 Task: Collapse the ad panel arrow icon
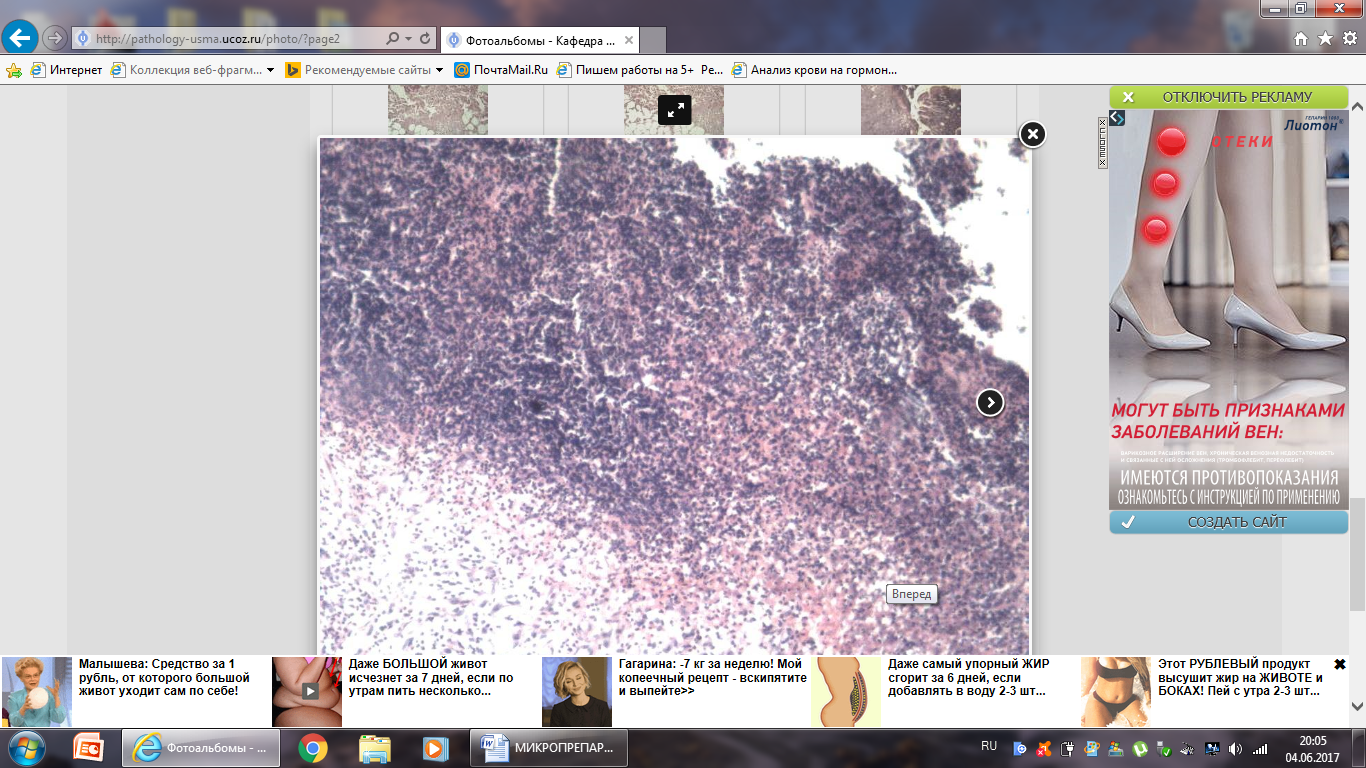(x=1117, y=118)
